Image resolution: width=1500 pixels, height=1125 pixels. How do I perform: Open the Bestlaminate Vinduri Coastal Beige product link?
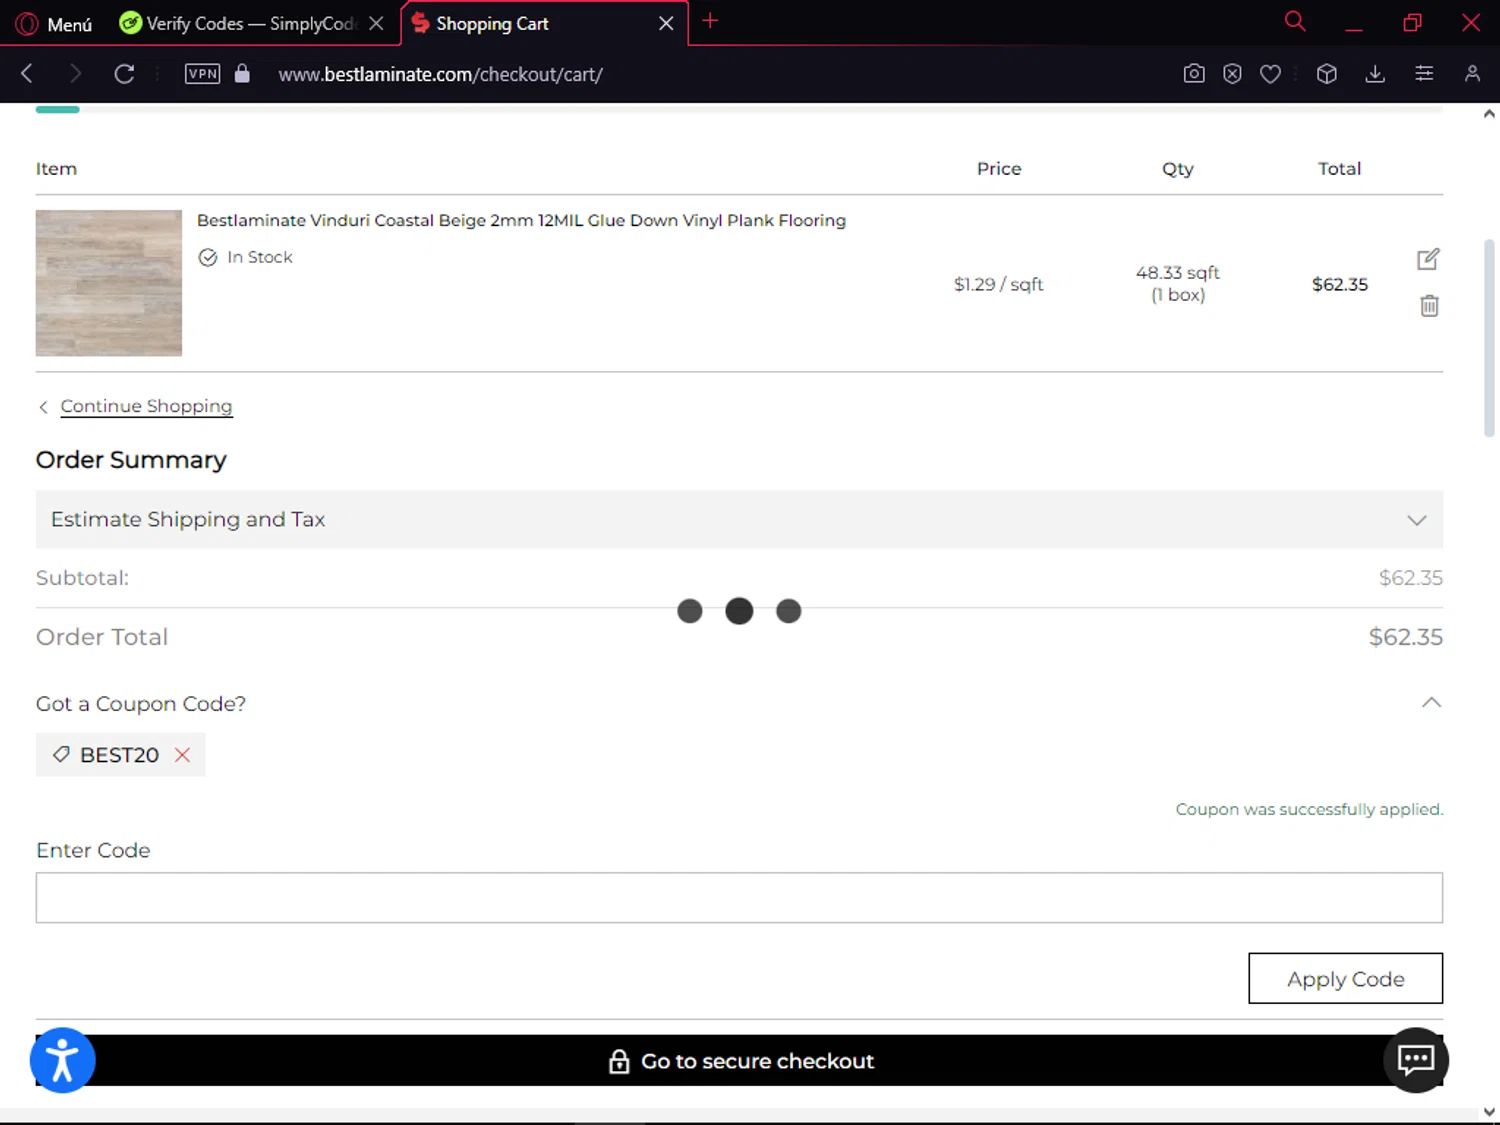pyautogui.click(x=521, y=220)
